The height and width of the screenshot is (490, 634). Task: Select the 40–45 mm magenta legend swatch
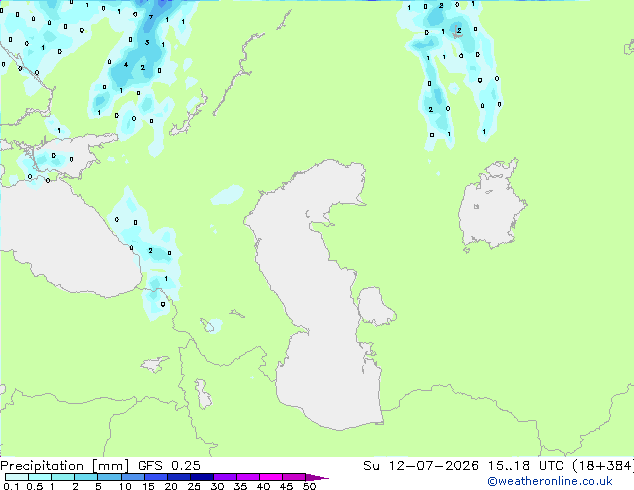(271, 477)
